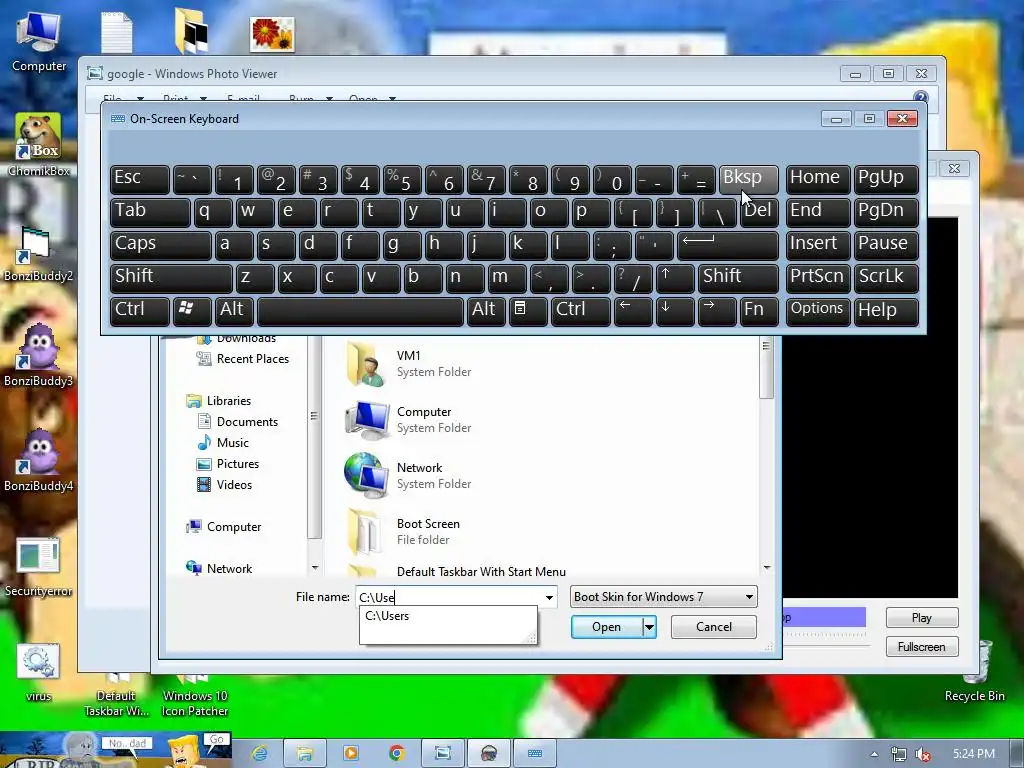Toggle the right Alt key

(486, 310)
